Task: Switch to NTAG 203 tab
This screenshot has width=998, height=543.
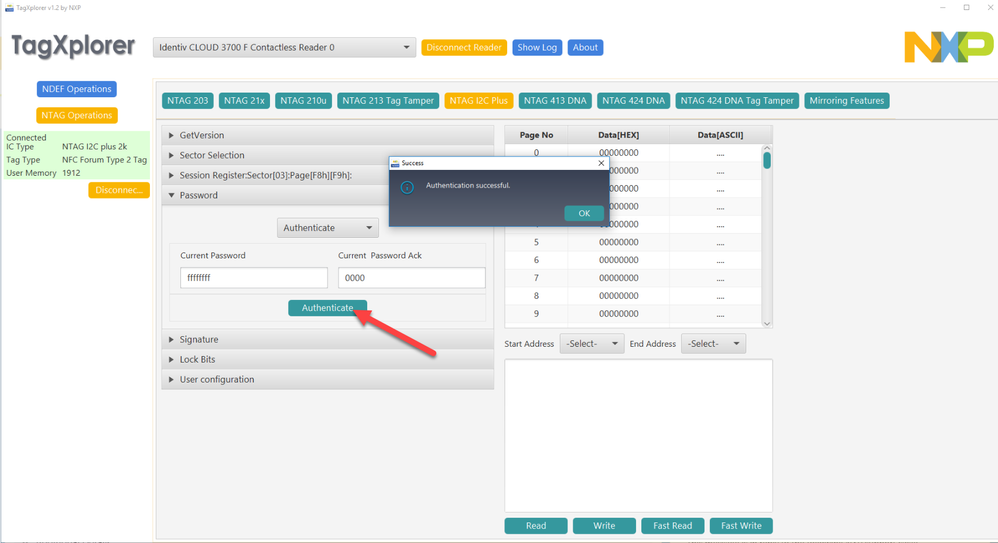Action: click(188, 101)
